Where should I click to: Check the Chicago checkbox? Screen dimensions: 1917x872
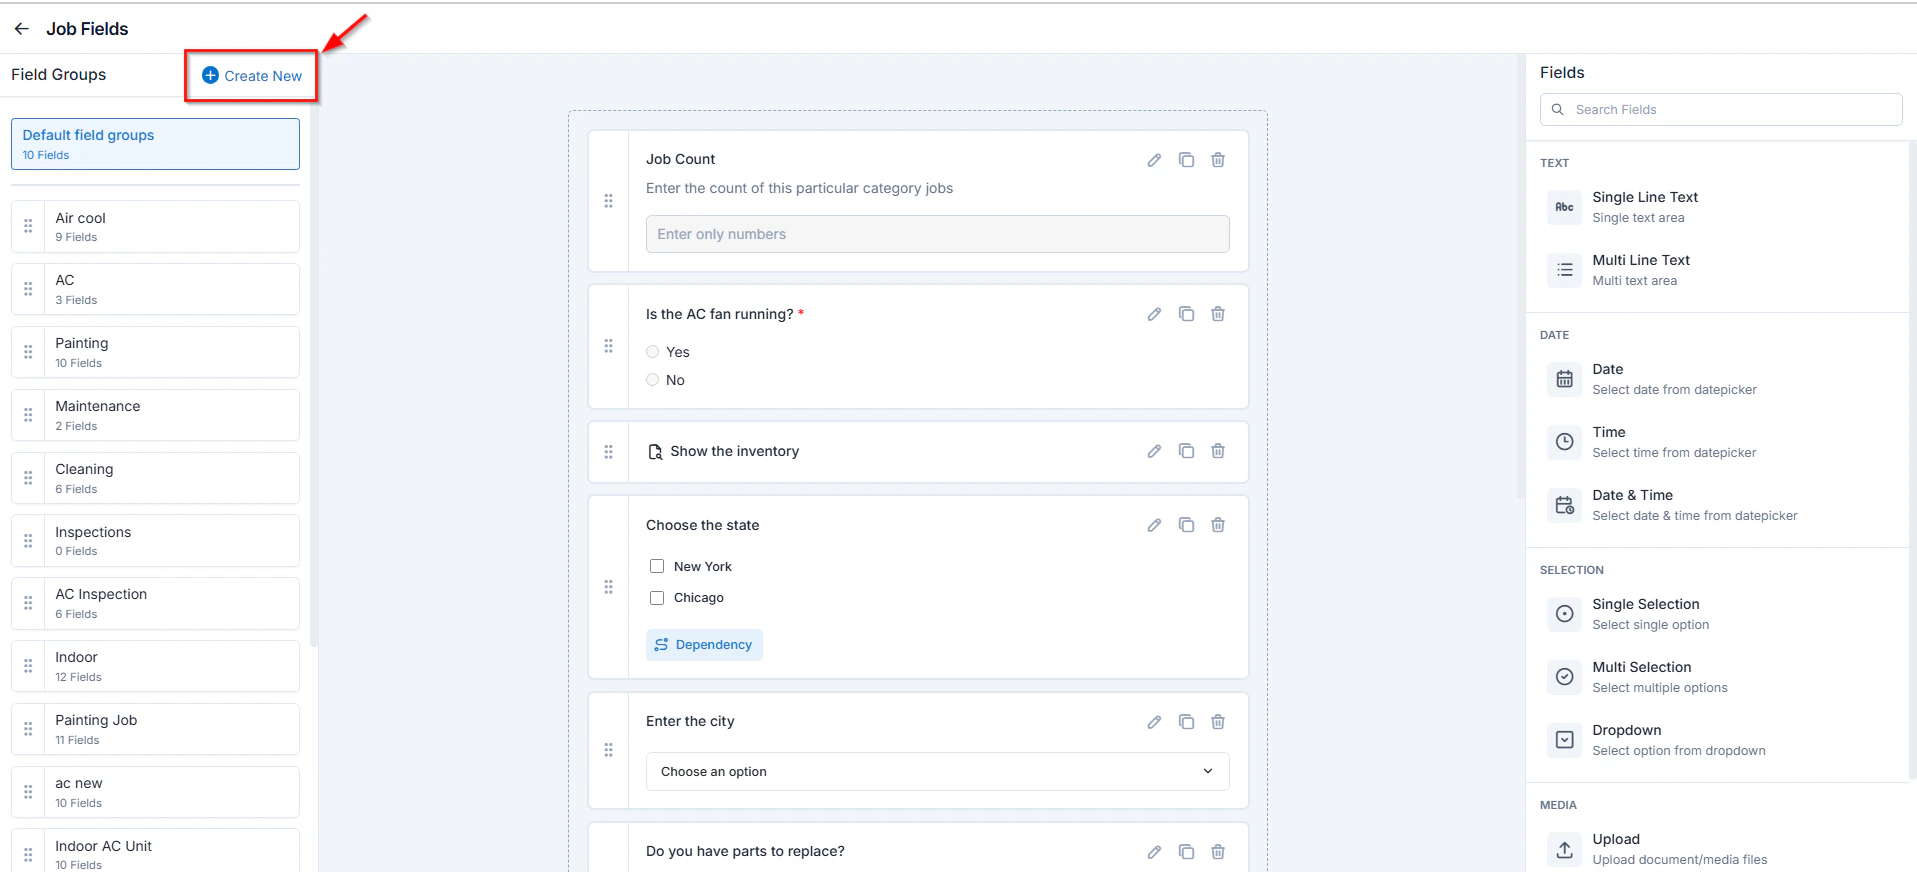pyautogui.click(x=657, y=598)
